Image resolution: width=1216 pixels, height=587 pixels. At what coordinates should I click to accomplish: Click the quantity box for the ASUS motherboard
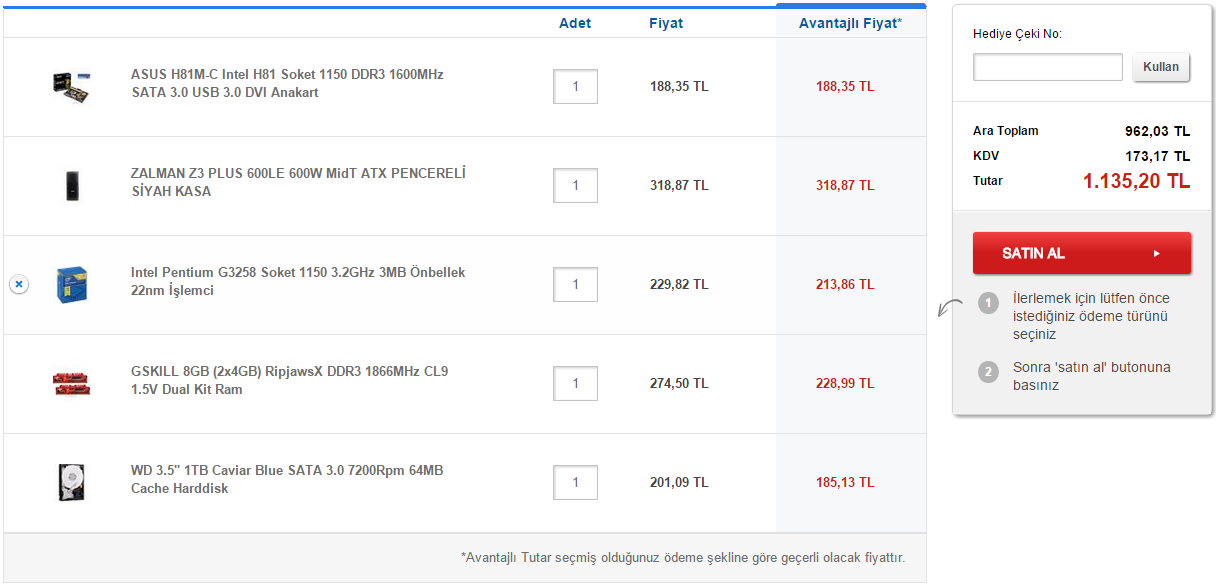tap(575, 87)
